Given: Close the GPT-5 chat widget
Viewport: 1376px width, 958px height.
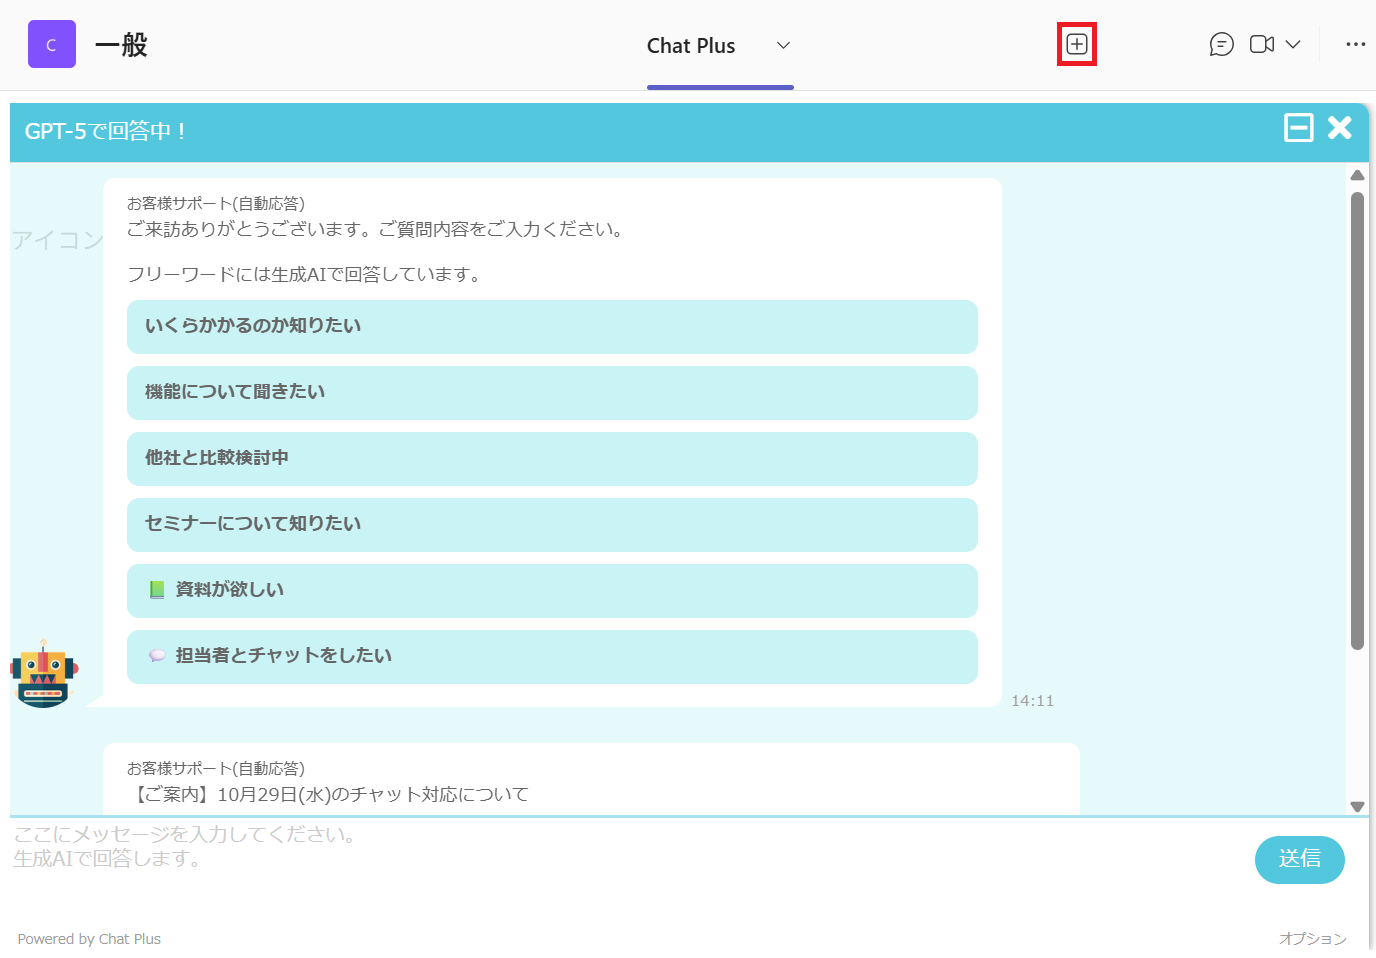Looking at the screenshot, I should click(1339, 128).
